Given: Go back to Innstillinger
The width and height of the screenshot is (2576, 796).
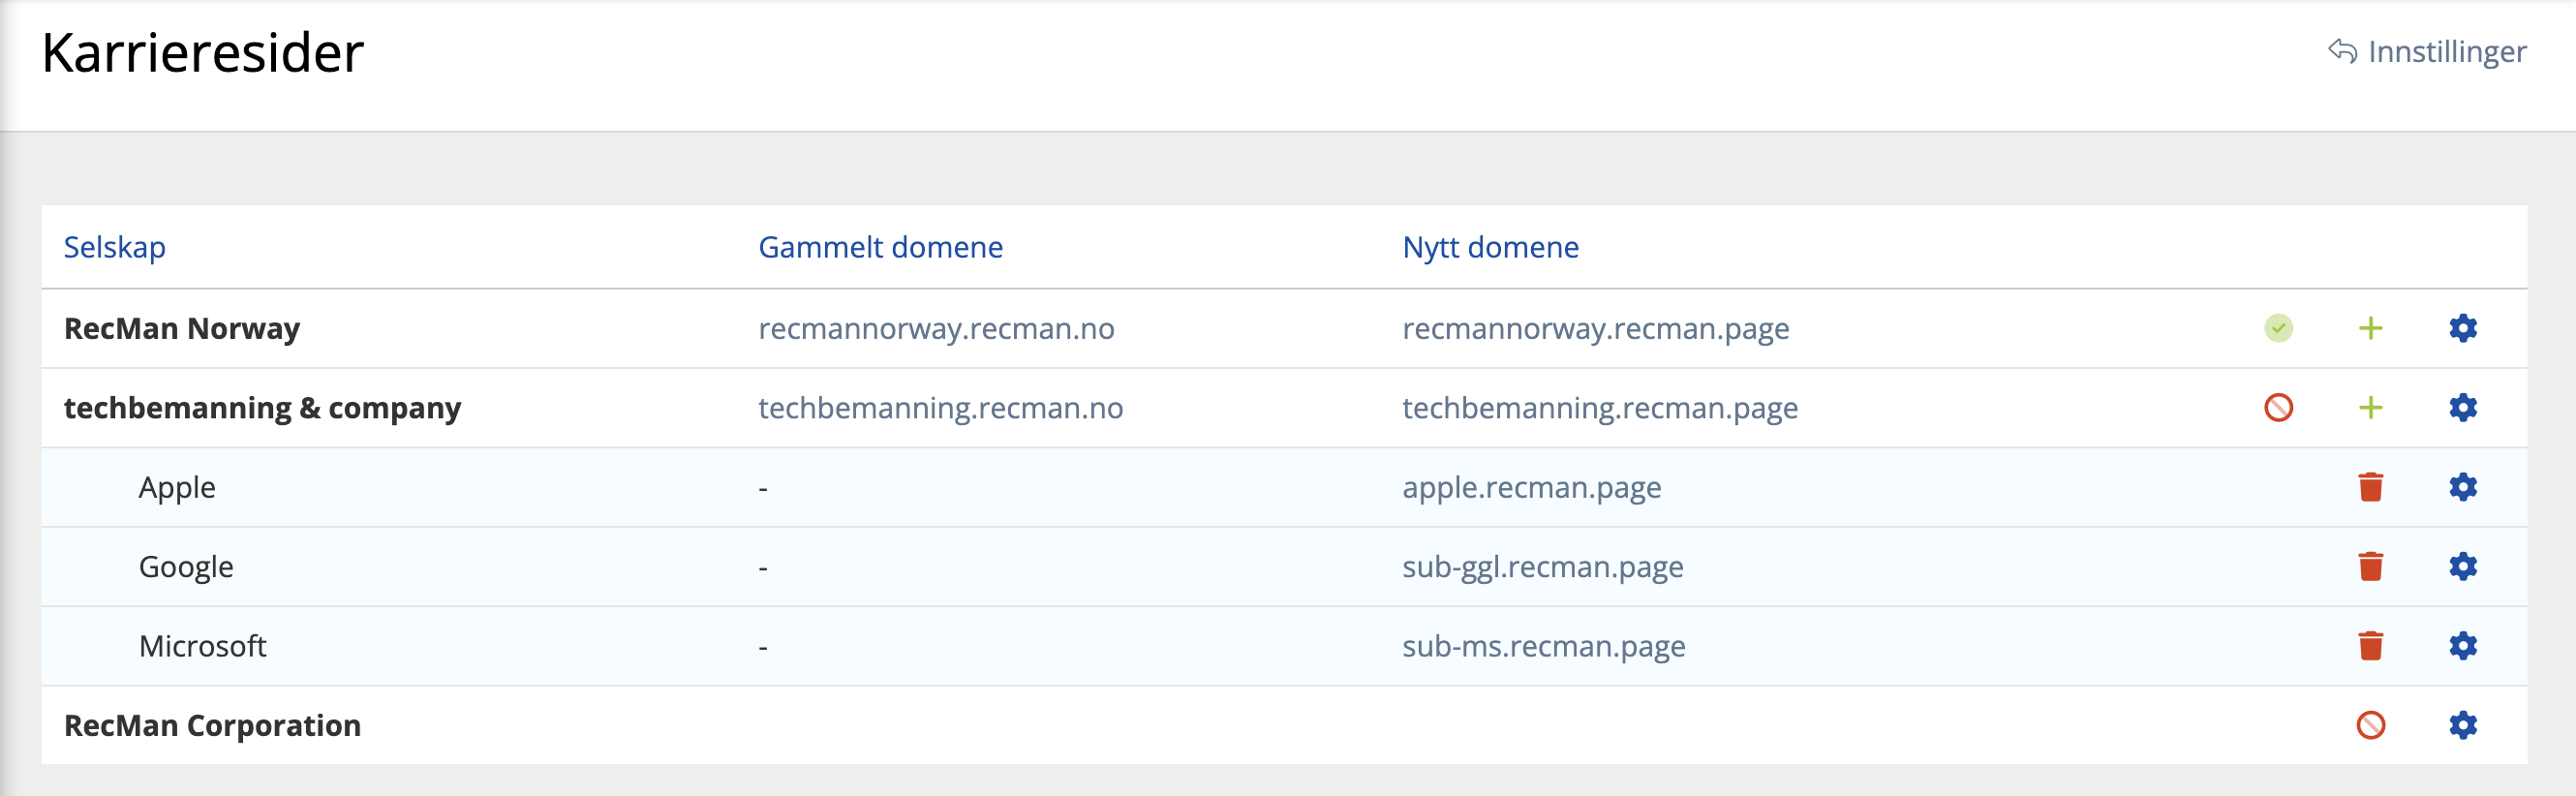Looking at the screenshot, I should coord(2427,52).
